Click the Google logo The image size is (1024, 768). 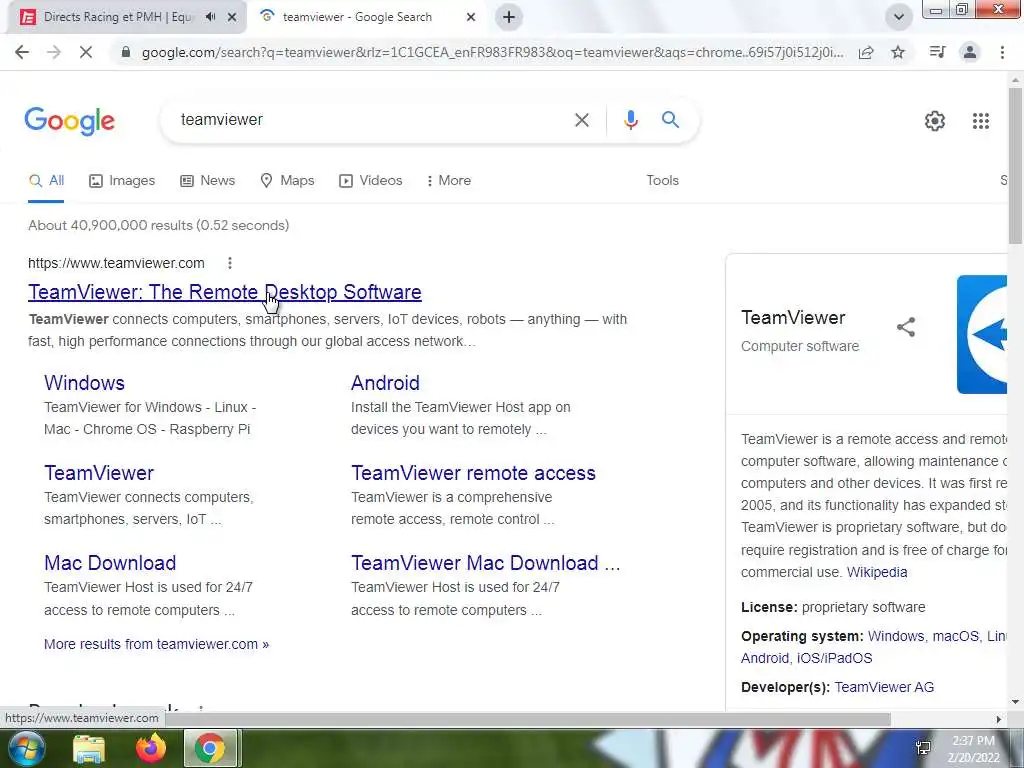[x=70, y=121]
